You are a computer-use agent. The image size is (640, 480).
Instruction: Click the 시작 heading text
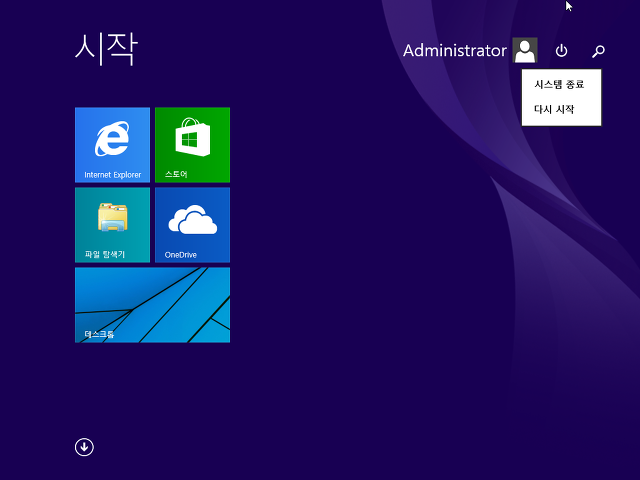106,49
